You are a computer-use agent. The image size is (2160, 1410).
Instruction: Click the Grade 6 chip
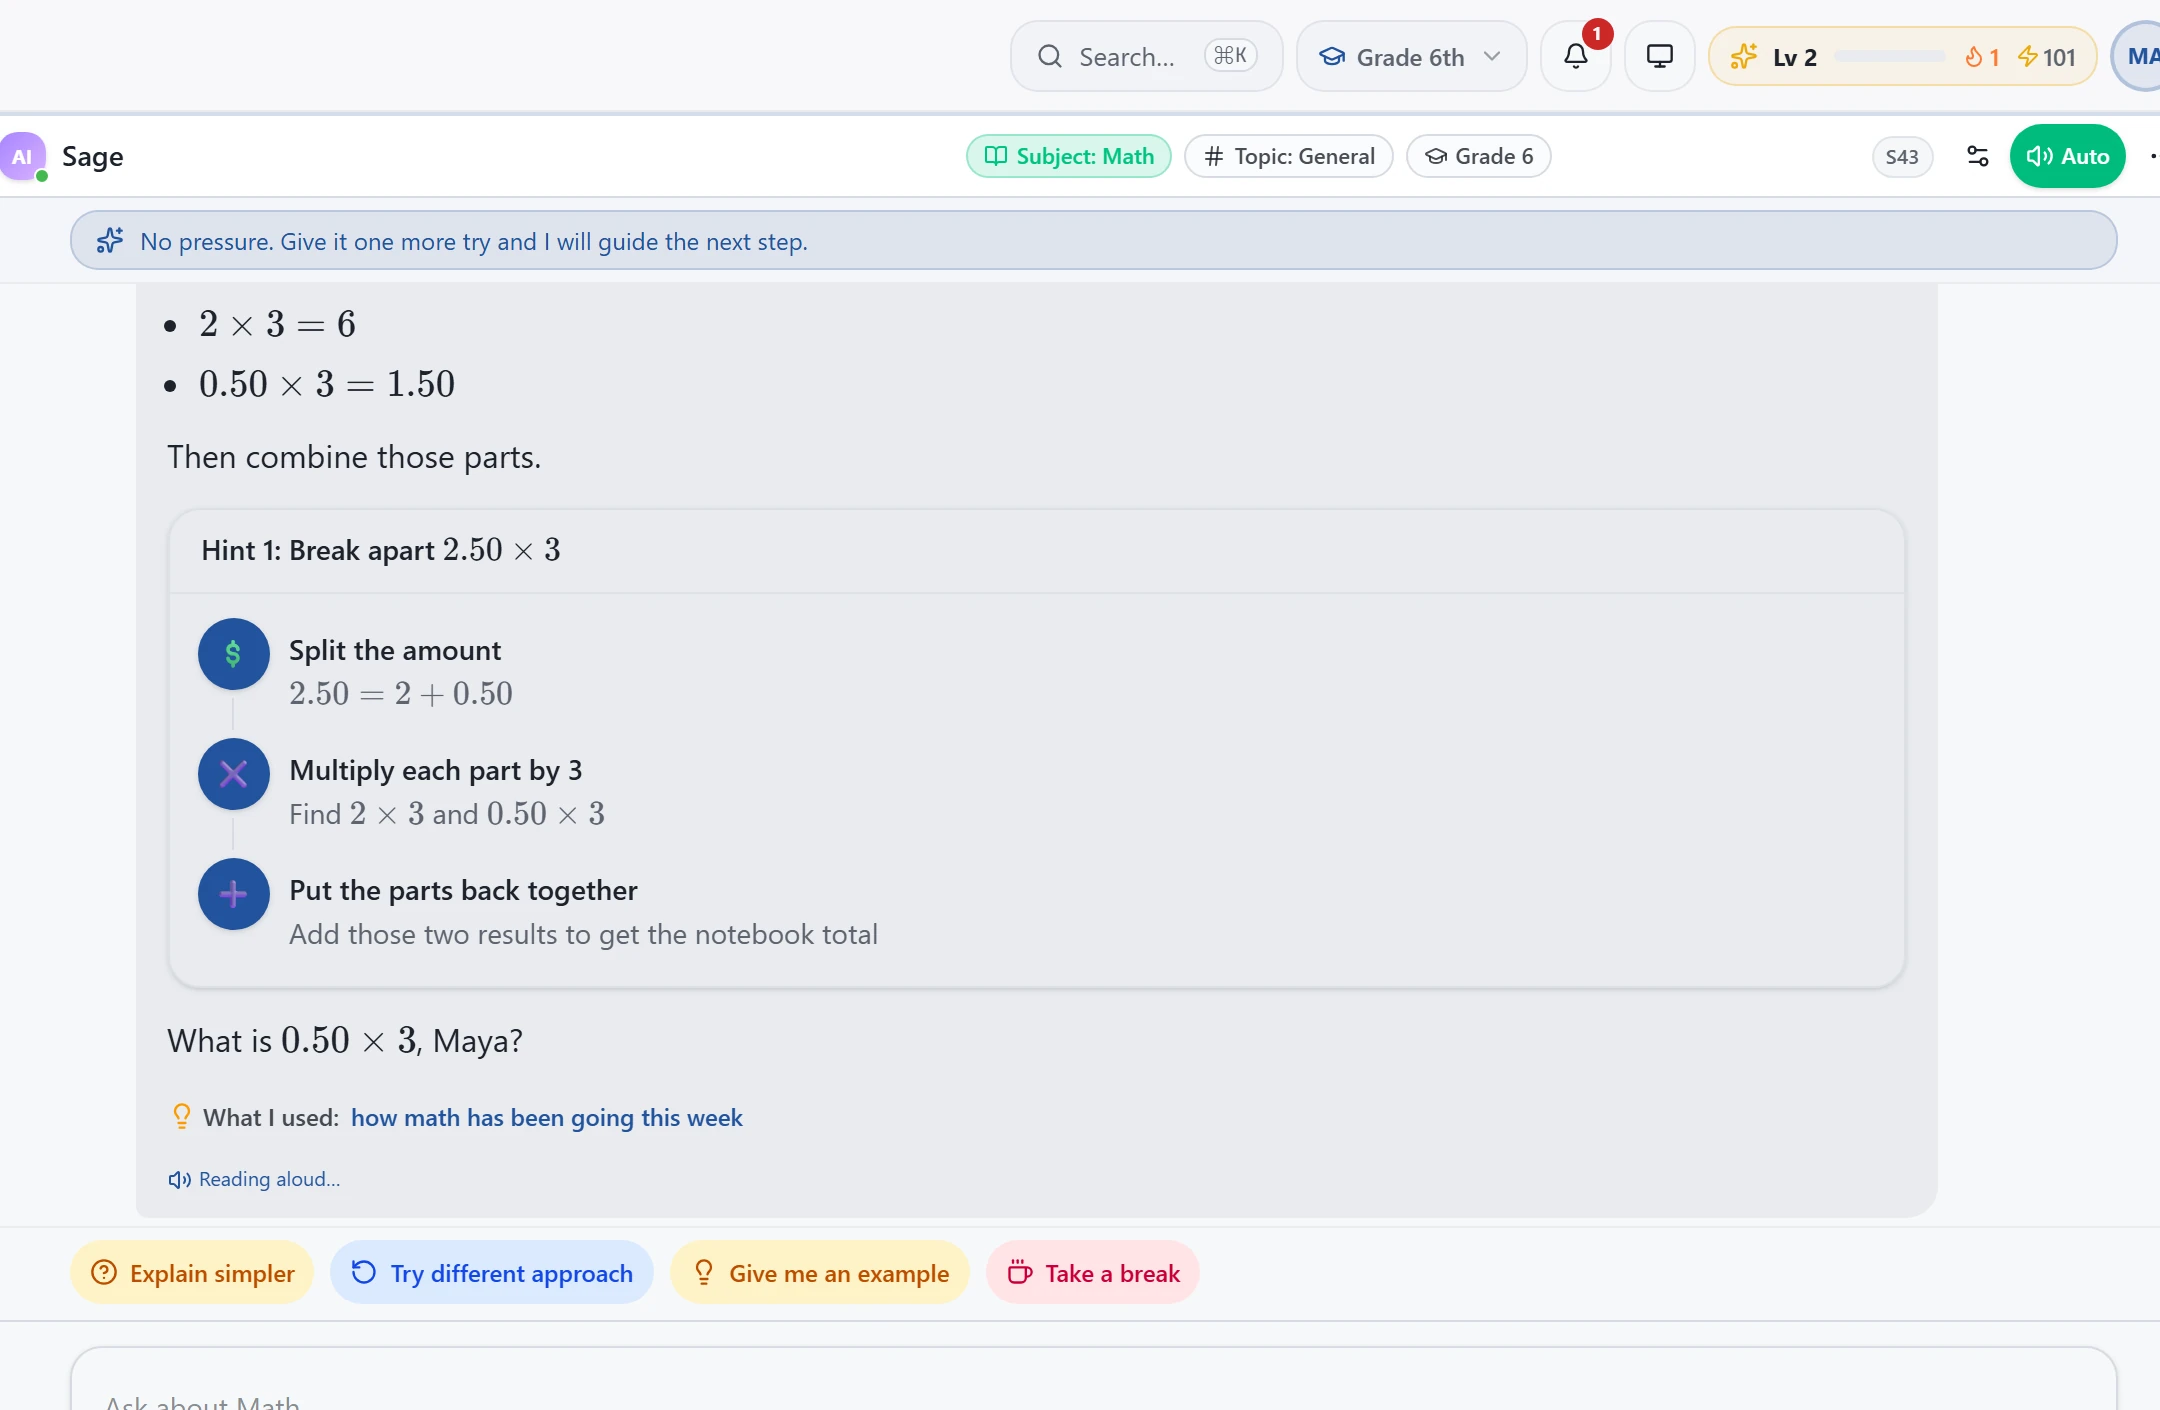coord(1478,156)
